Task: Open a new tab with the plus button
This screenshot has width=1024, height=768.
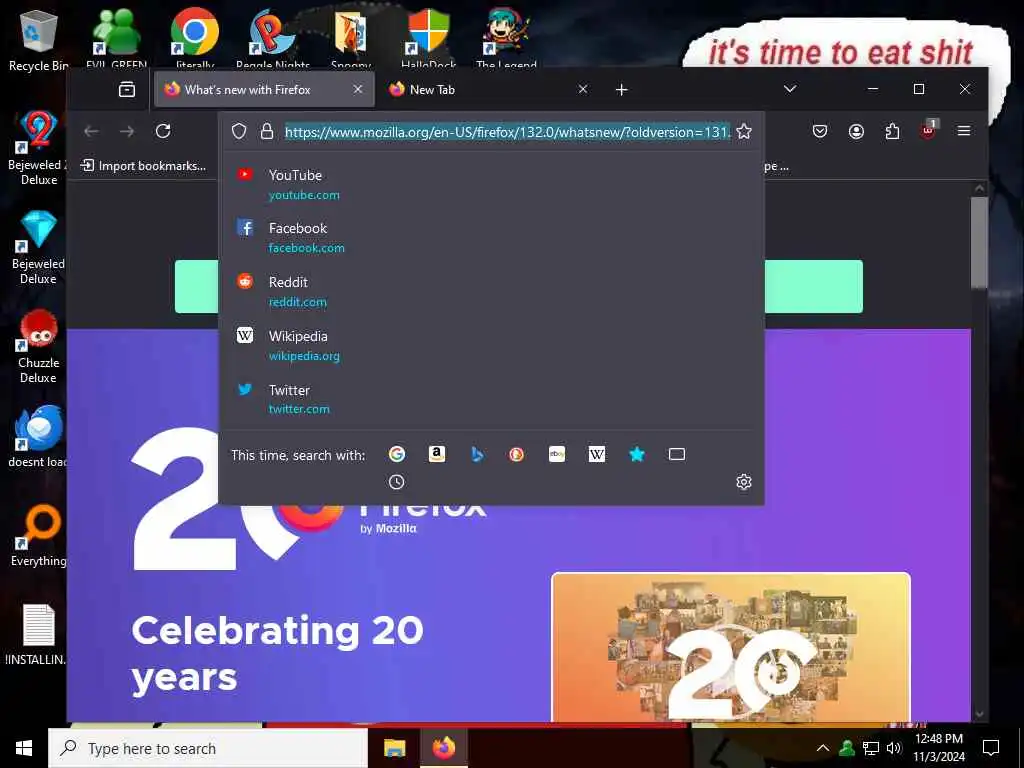Action: click(622, 89)
